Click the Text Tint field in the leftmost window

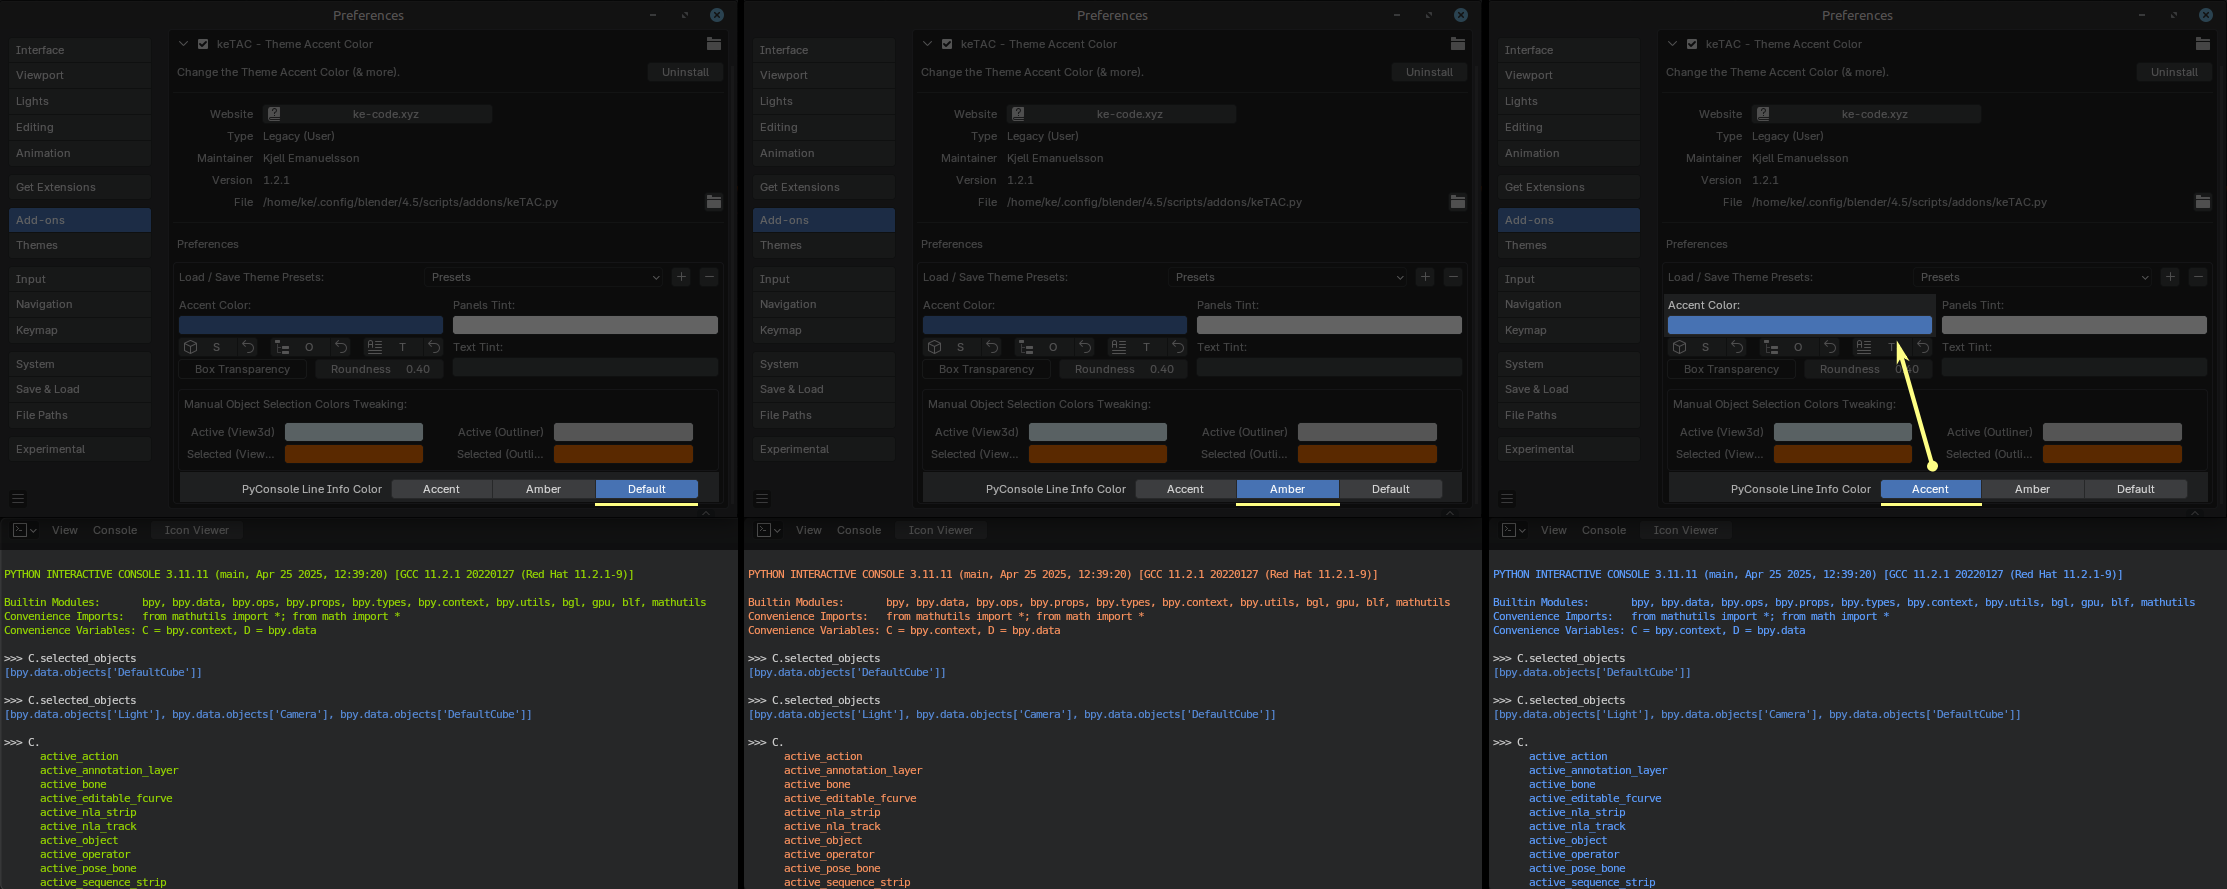click(x=585, y=368)
